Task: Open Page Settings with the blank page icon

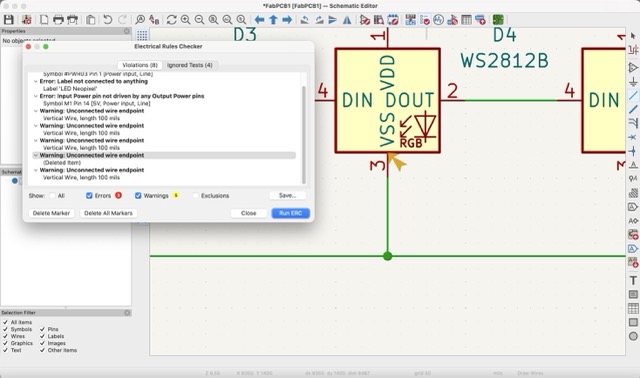Action: point(44,20)
